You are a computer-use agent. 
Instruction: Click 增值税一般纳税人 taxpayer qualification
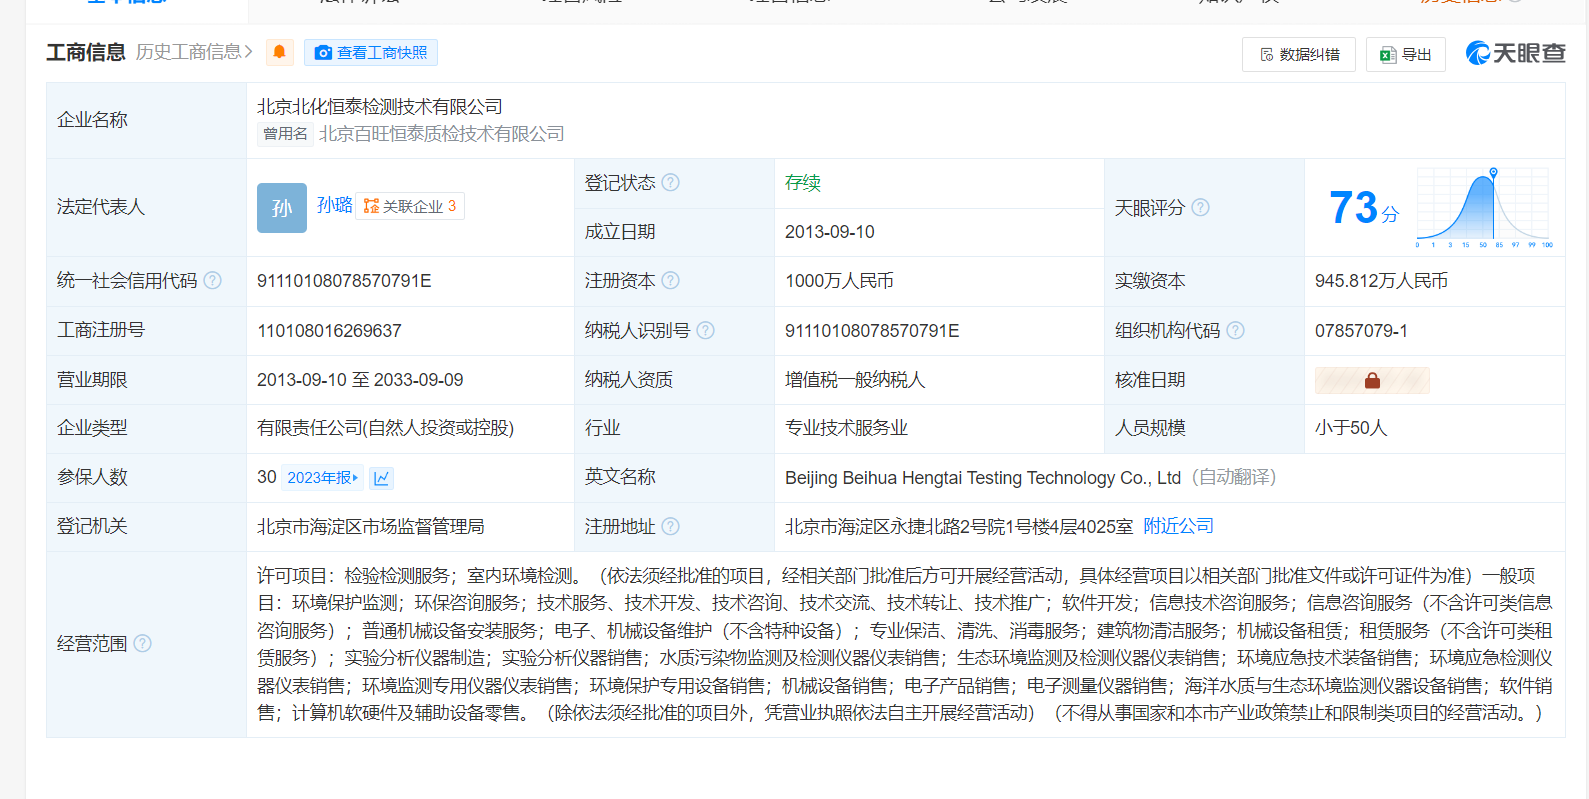(x=855, y=380)
